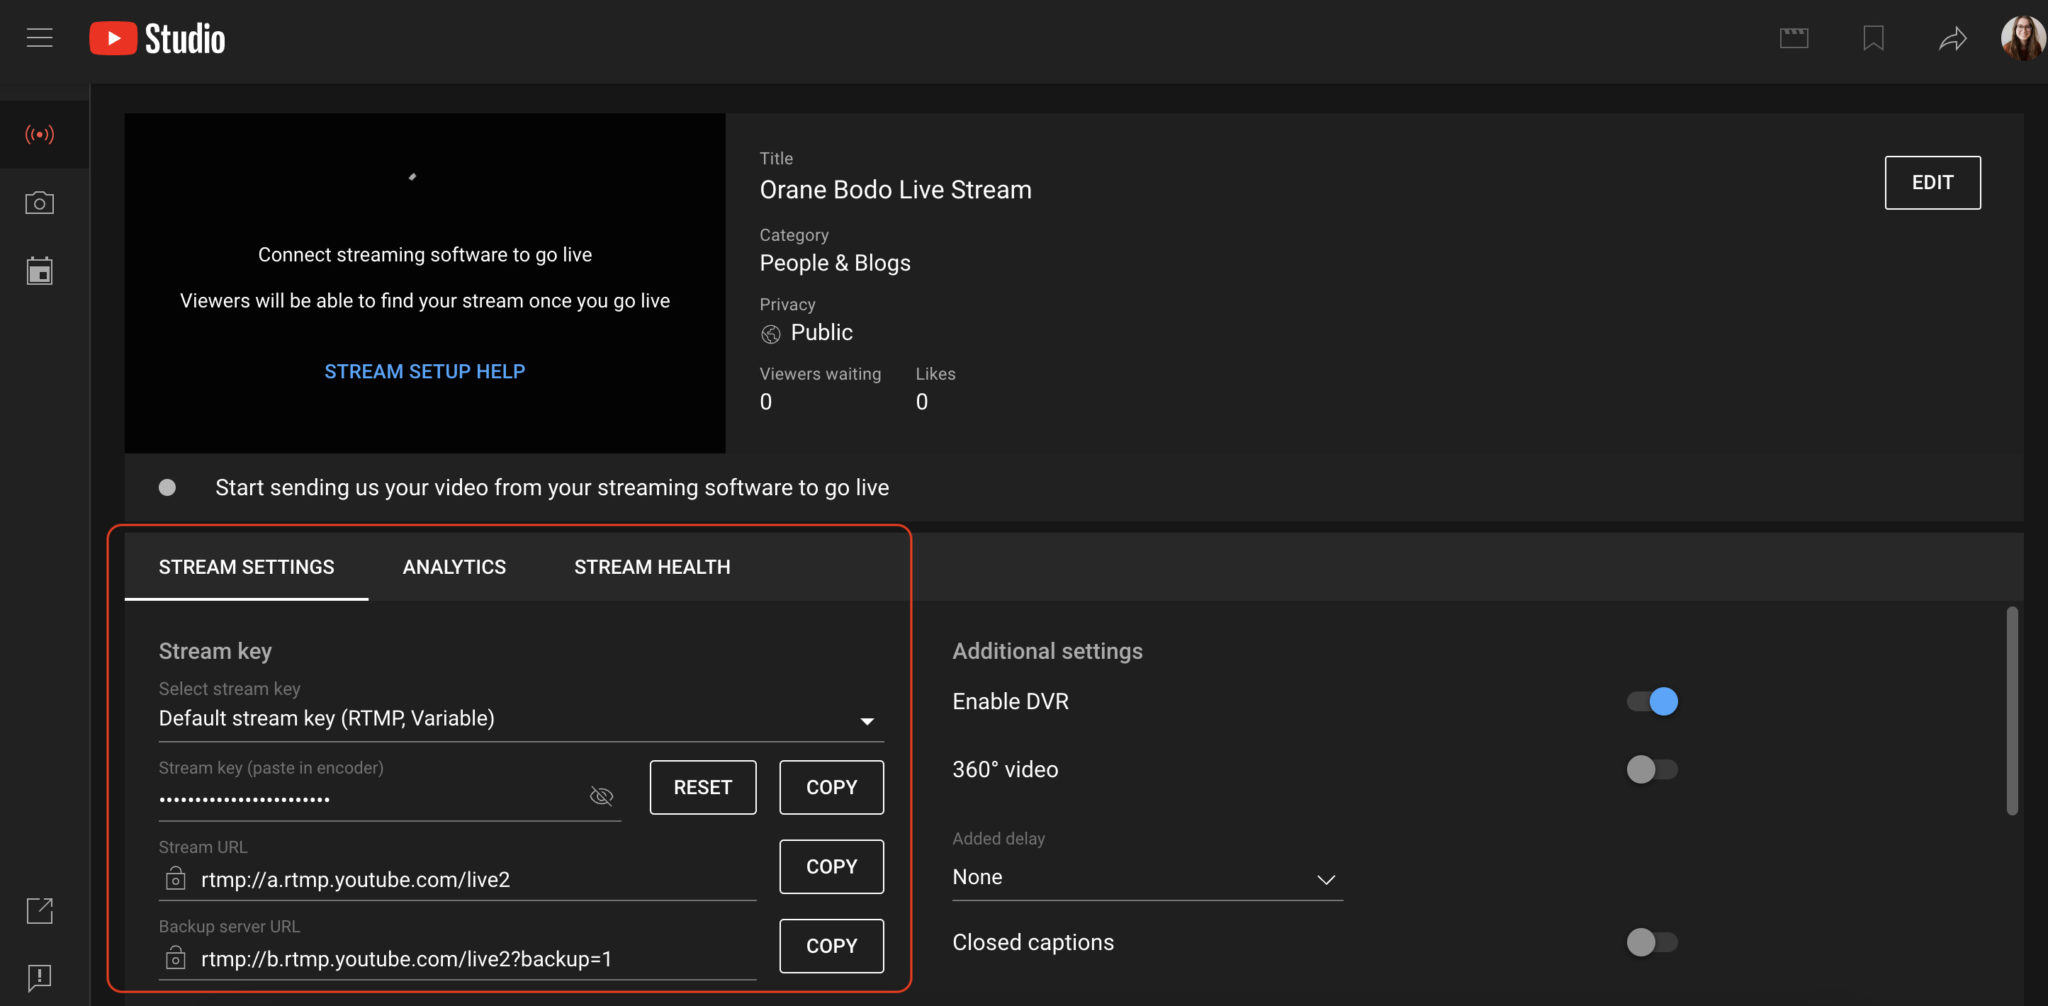Click the YouTube Studio logo
The image size is (2048, 1006).
(x=158, y=39)
